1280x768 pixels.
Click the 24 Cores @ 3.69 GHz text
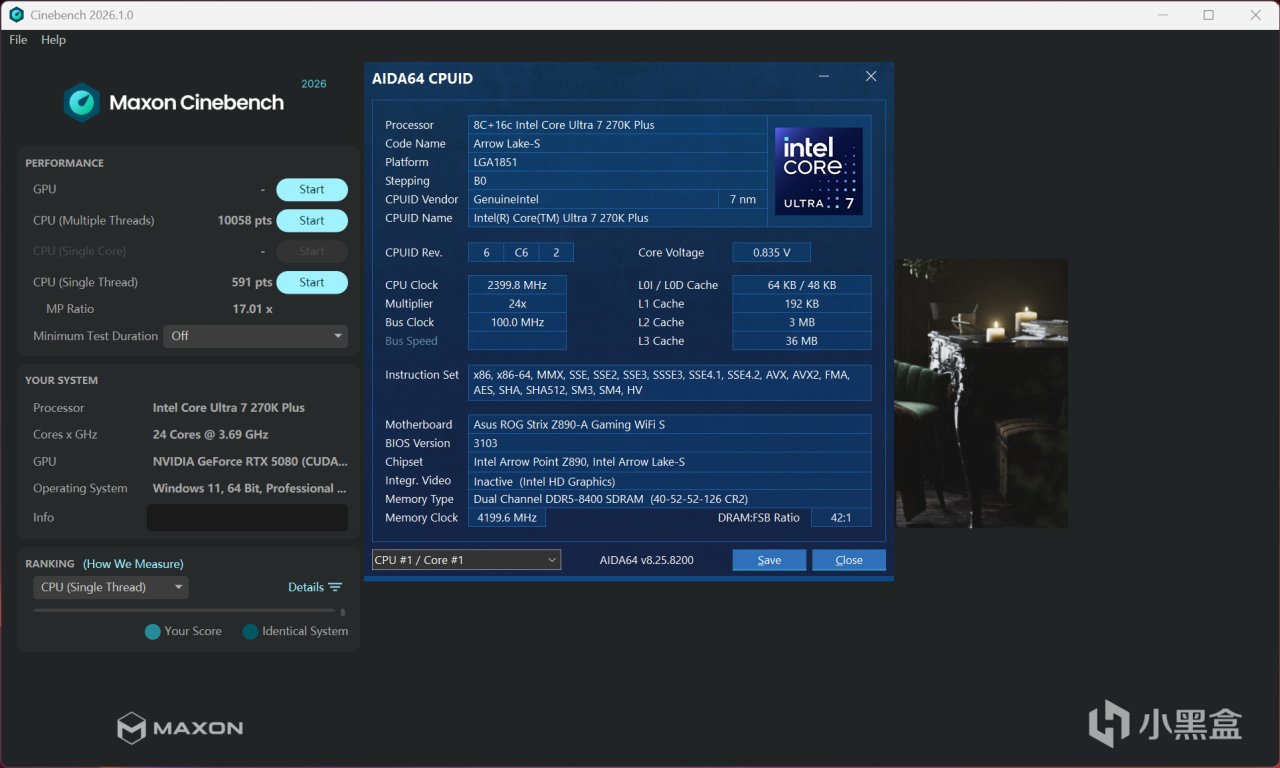coord(211,435)
